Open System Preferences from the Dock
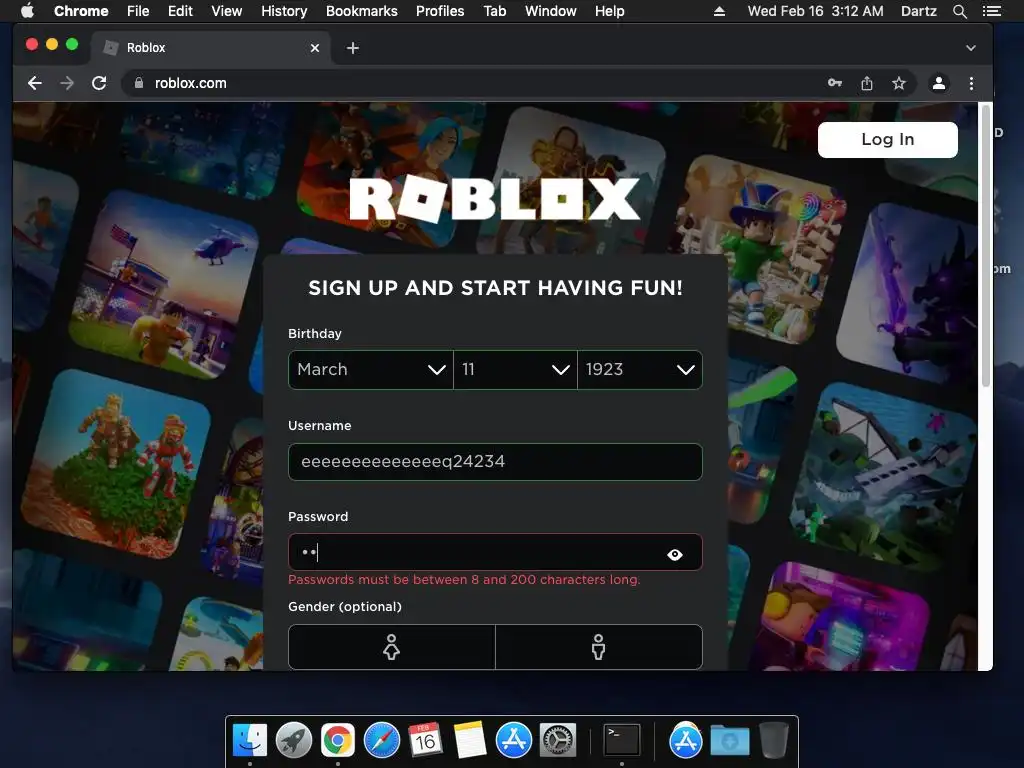1024x768 pixels. pyautogui.click(x=557, y=741)
